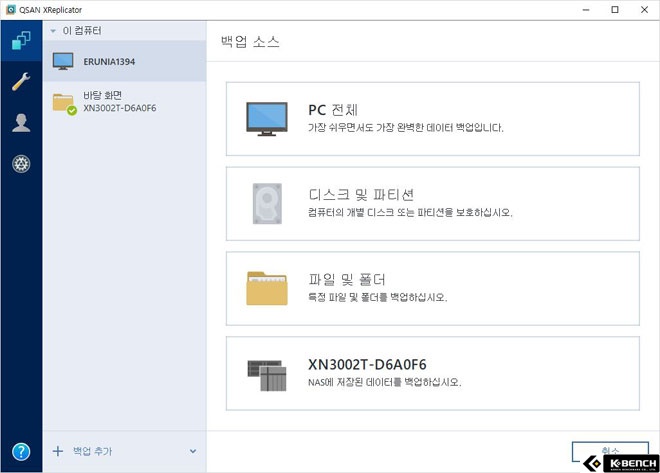This screenshot has height=473, width=660.
Task: Click the NAS device icon in XN3002T card
Action: click(x=267, y=375)
